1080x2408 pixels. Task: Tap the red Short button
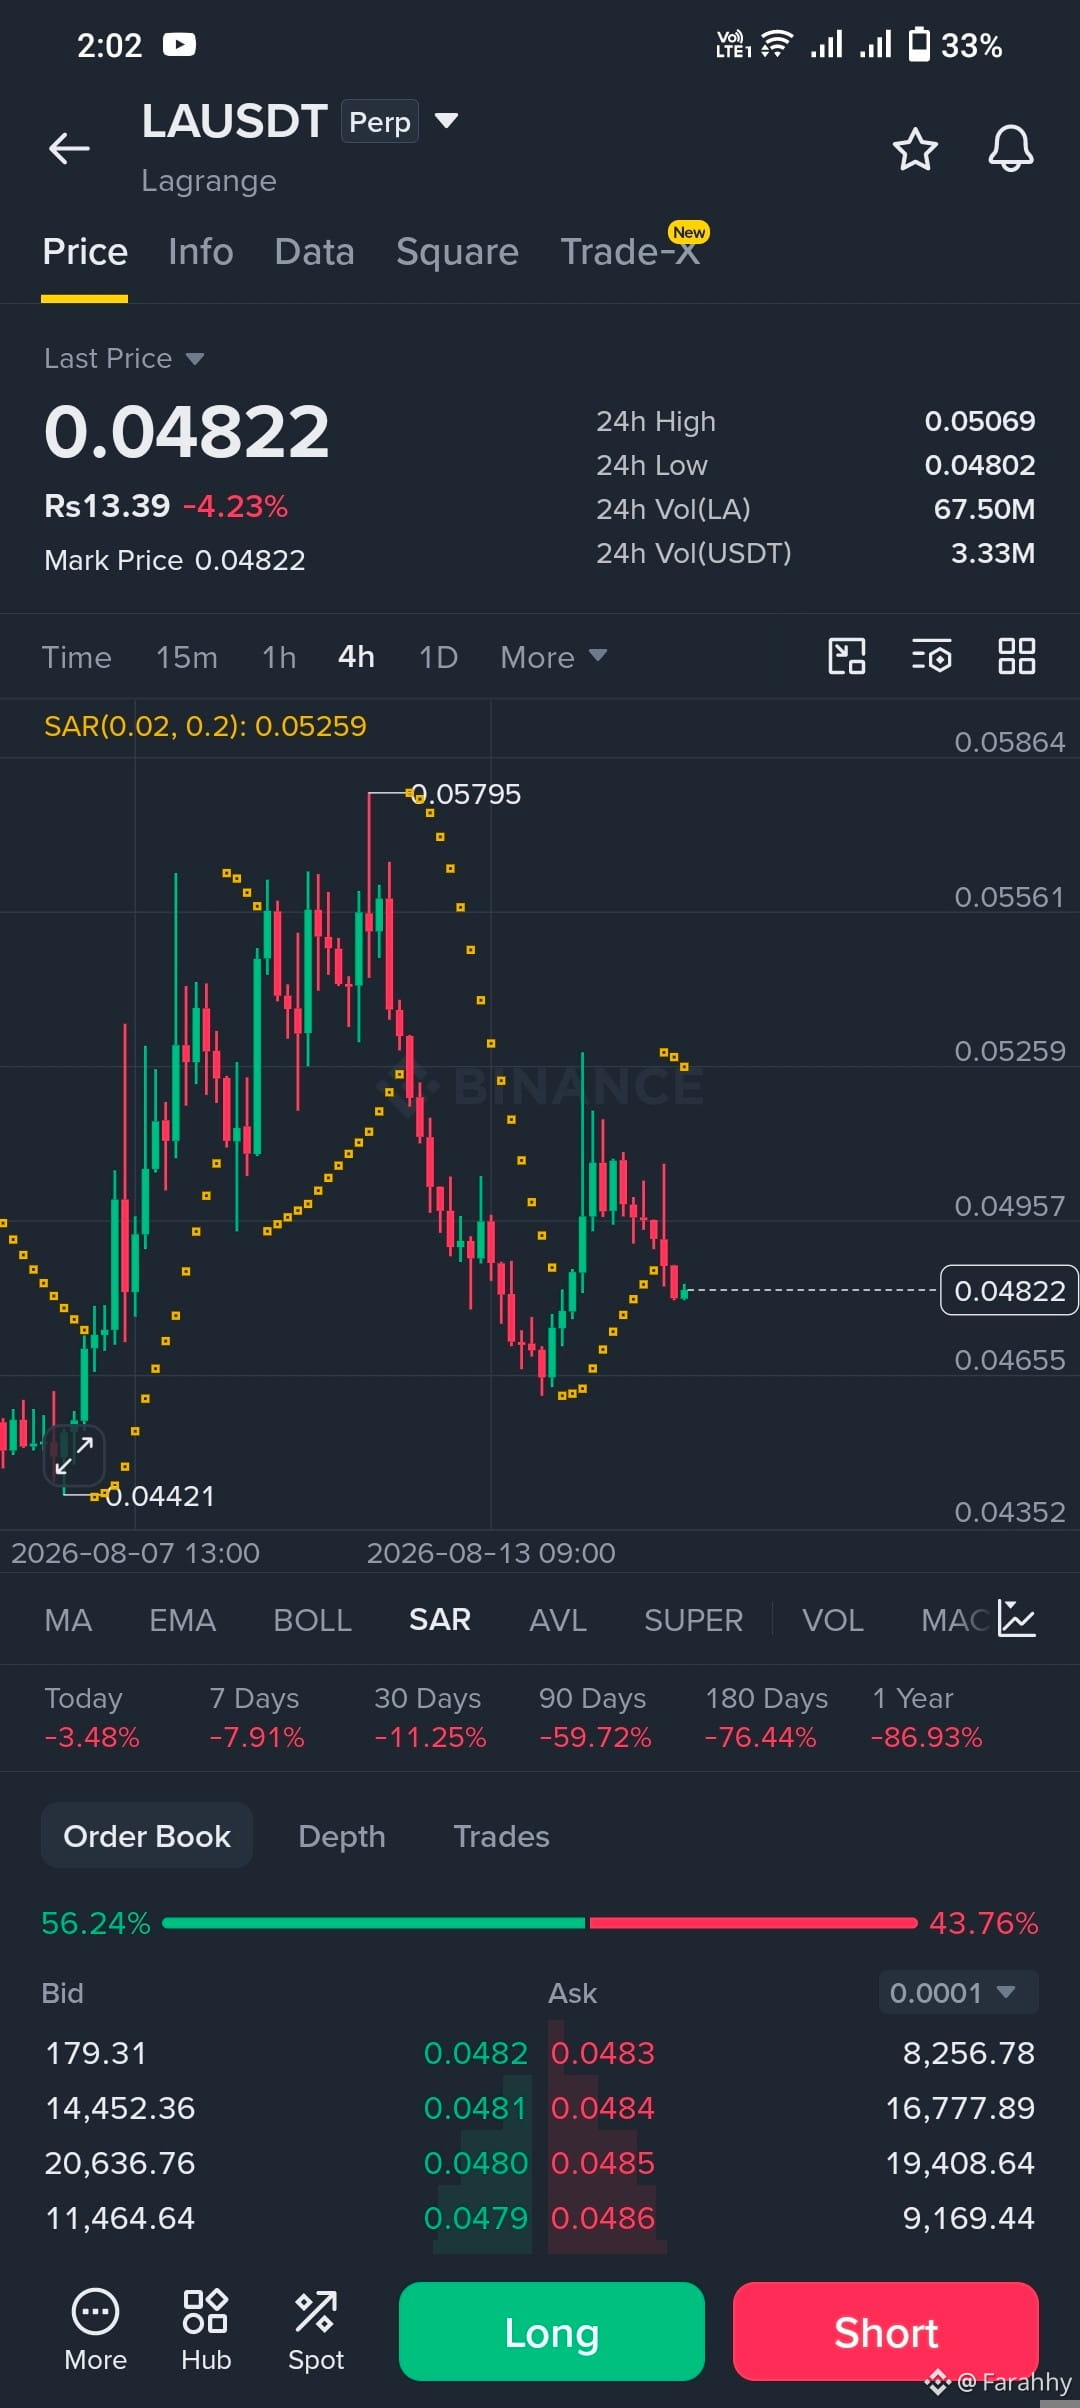(886, 2331)
